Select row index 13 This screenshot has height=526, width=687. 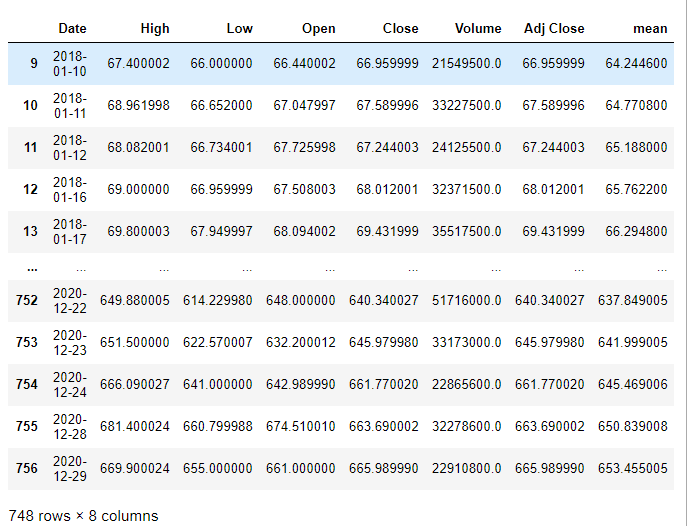coord(30,231)
